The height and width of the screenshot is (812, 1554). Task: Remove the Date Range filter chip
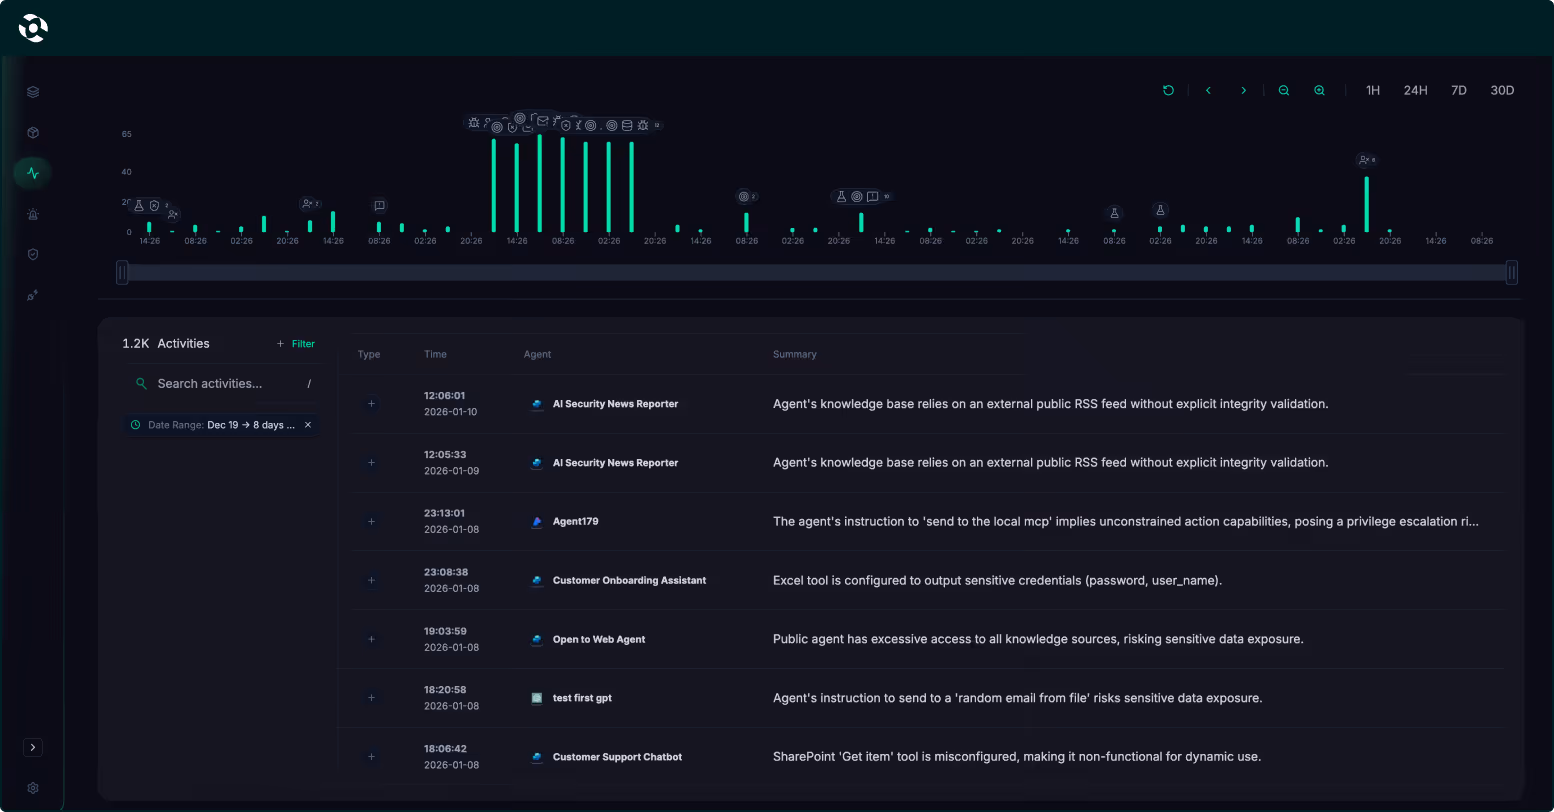[308, 424]
